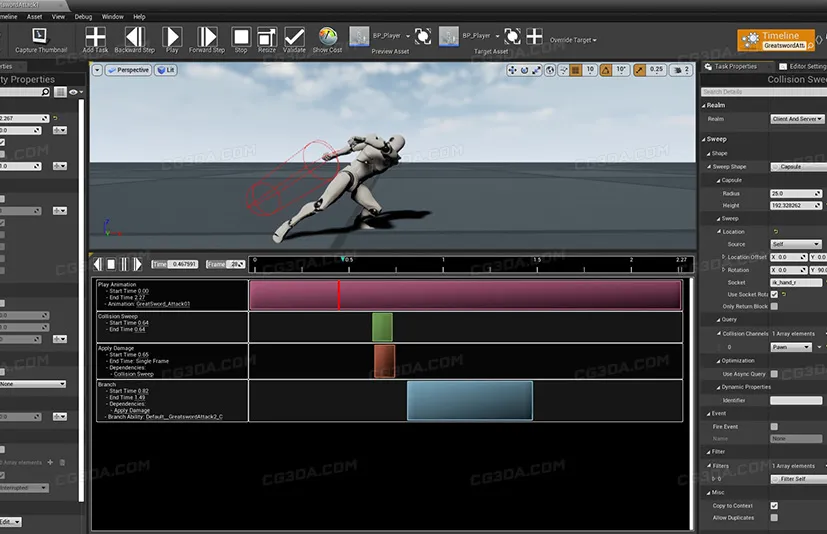Click the camera speed icon in viewport
The width and height of the screenshot is (827, 534).
click(x=678, y=70)
